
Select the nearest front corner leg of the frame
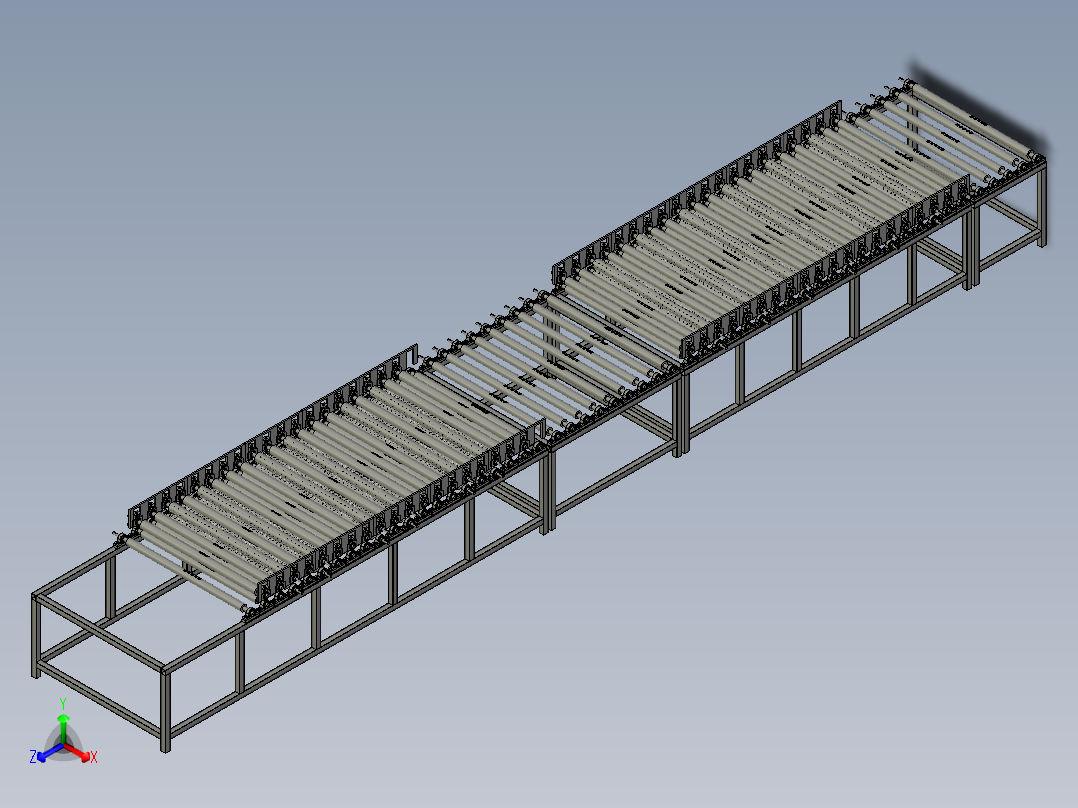(165, 709)
